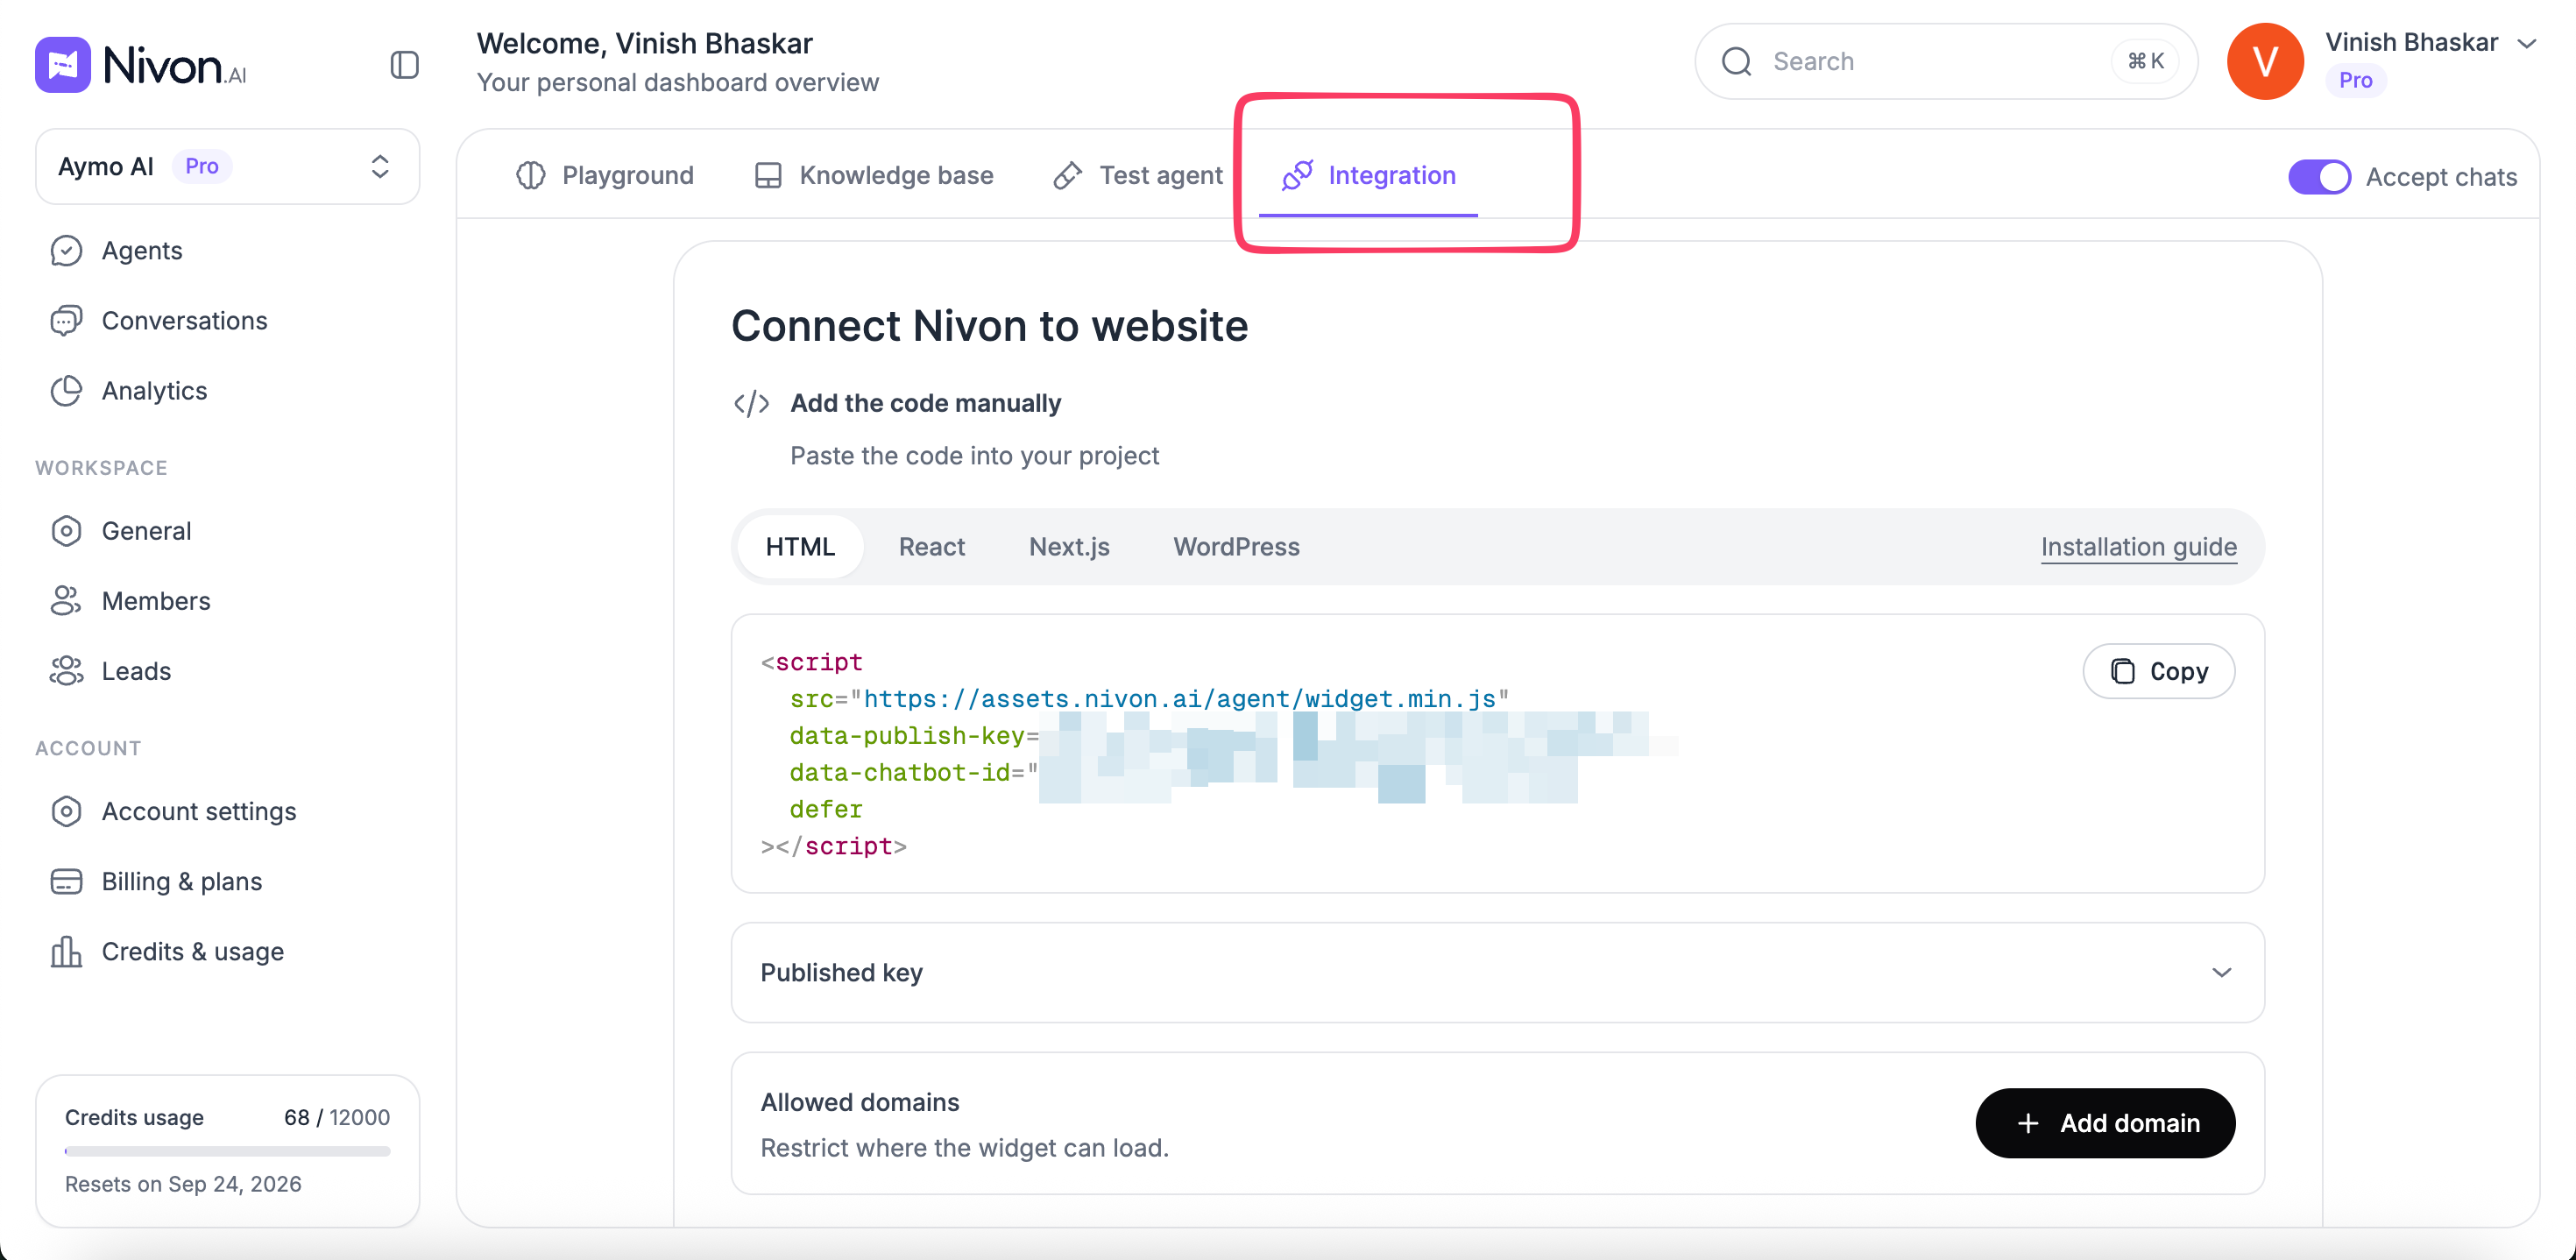Click the Leads group icon
Screen dimensions: 2576x1260
pyautogui.click(x=66, y=670)
